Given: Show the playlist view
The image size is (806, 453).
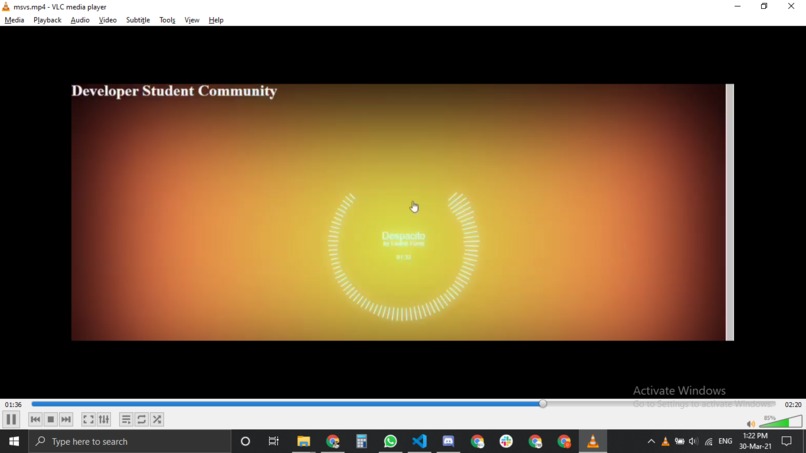Looking at the screenshot, I should pos(126,420).
